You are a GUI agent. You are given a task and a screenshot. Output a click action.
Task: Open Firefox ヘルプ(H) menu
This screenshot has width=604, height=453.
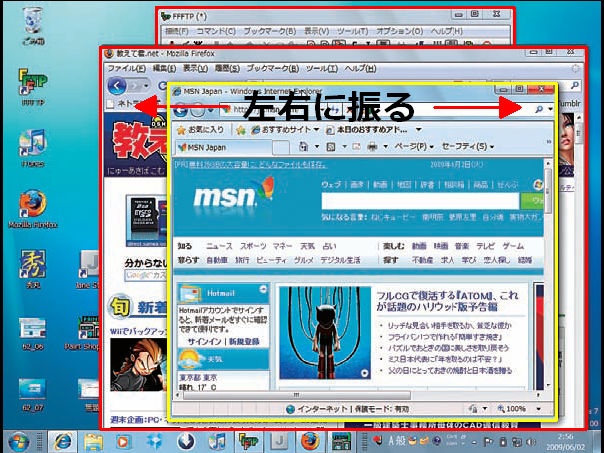tap(360, 69)
